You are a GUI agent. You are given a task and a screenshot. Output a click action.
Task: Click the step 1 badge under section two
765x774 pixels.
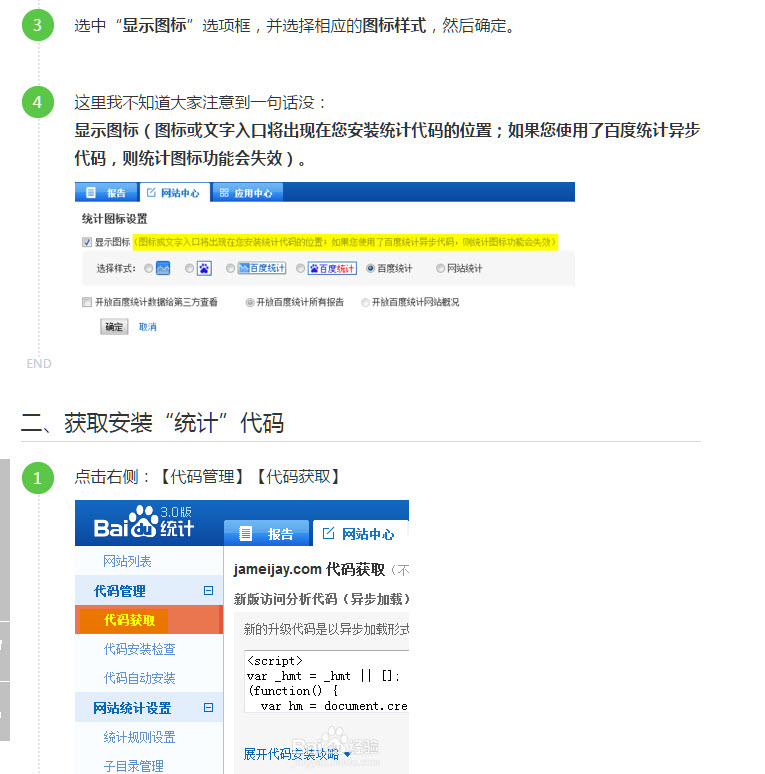[37, 478]
